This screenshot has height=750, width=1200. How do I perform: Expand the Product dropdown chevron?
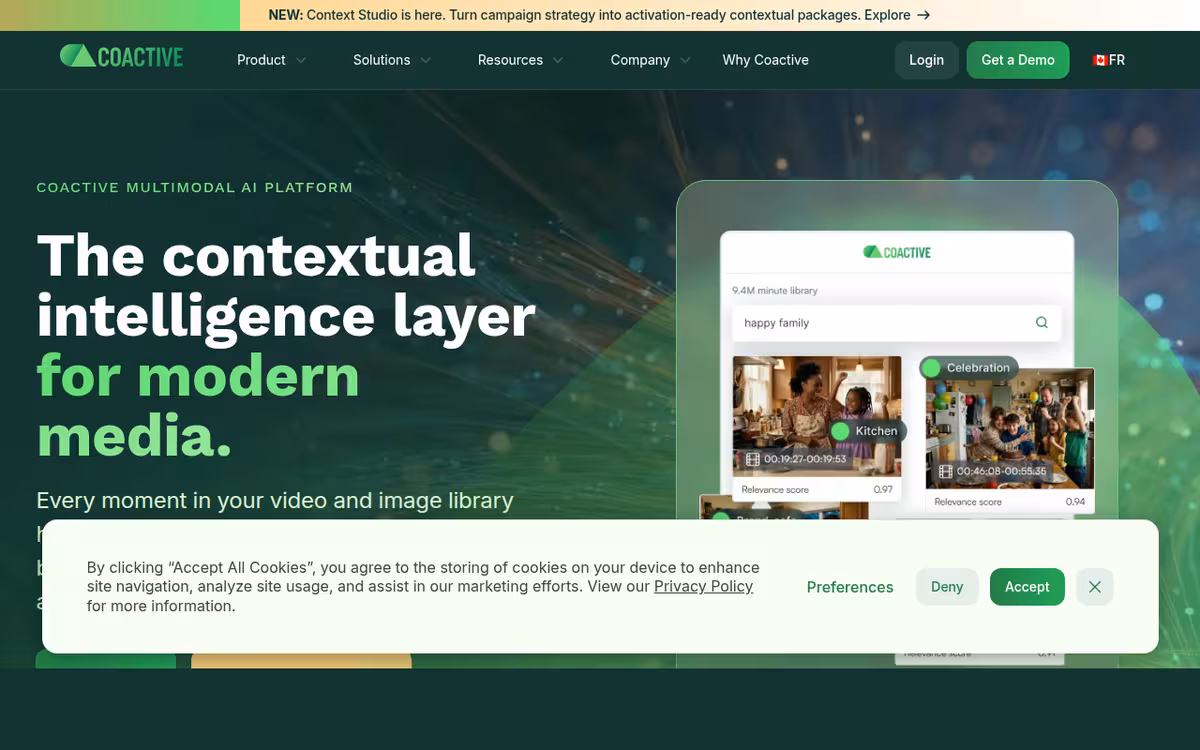tap(300, 60)
